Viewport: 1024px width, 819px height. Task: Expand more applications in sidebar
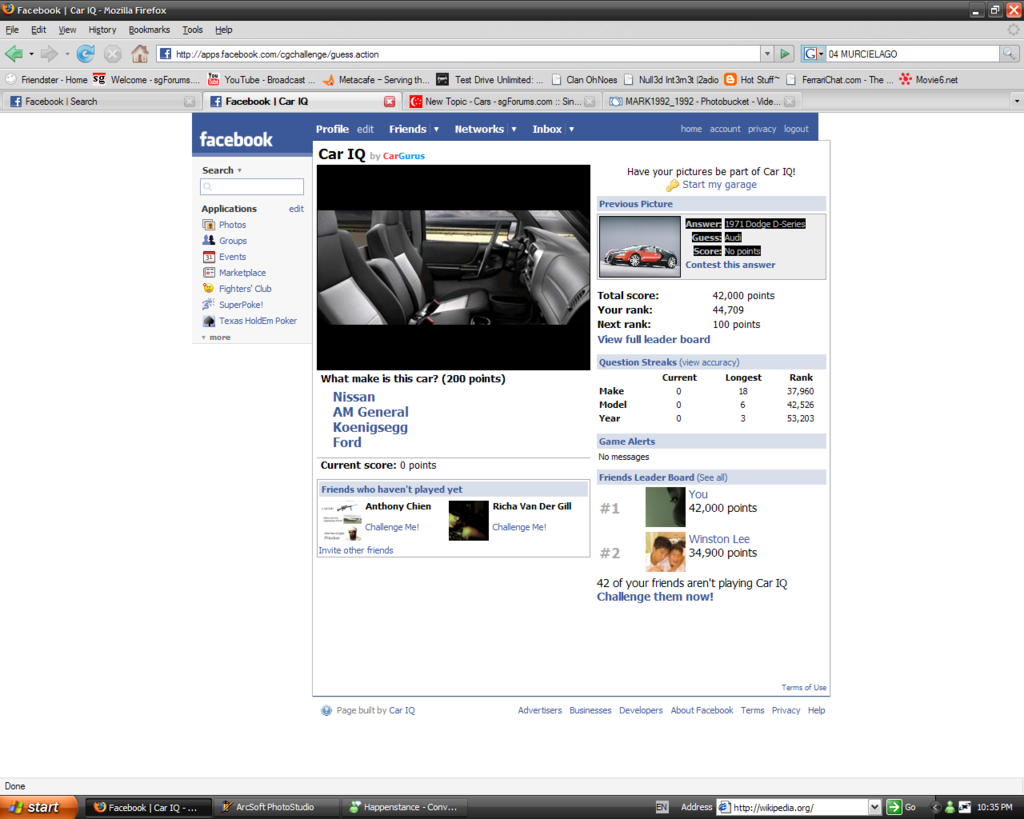tap(216, 338)
